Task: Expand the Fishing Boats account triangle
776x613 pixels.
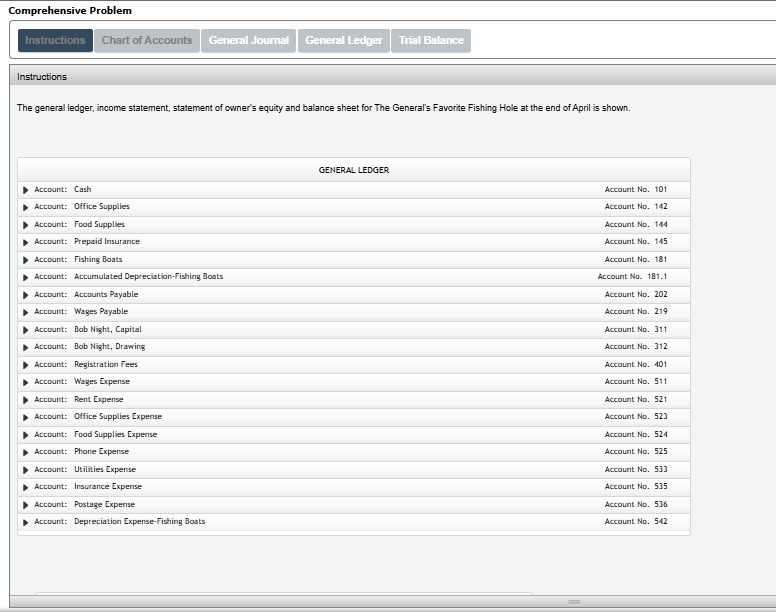Action: [x=26, y=260]
